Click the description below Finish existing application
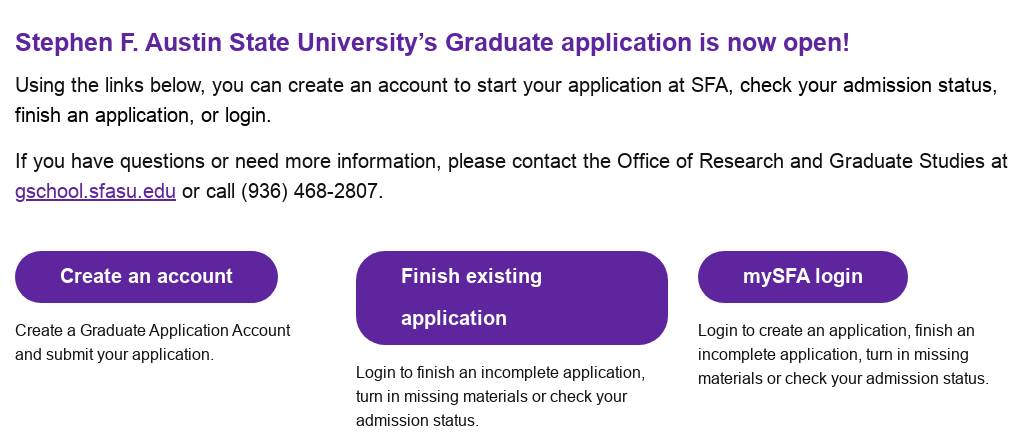The image size is (1024, 437). [x=500, y=396]
